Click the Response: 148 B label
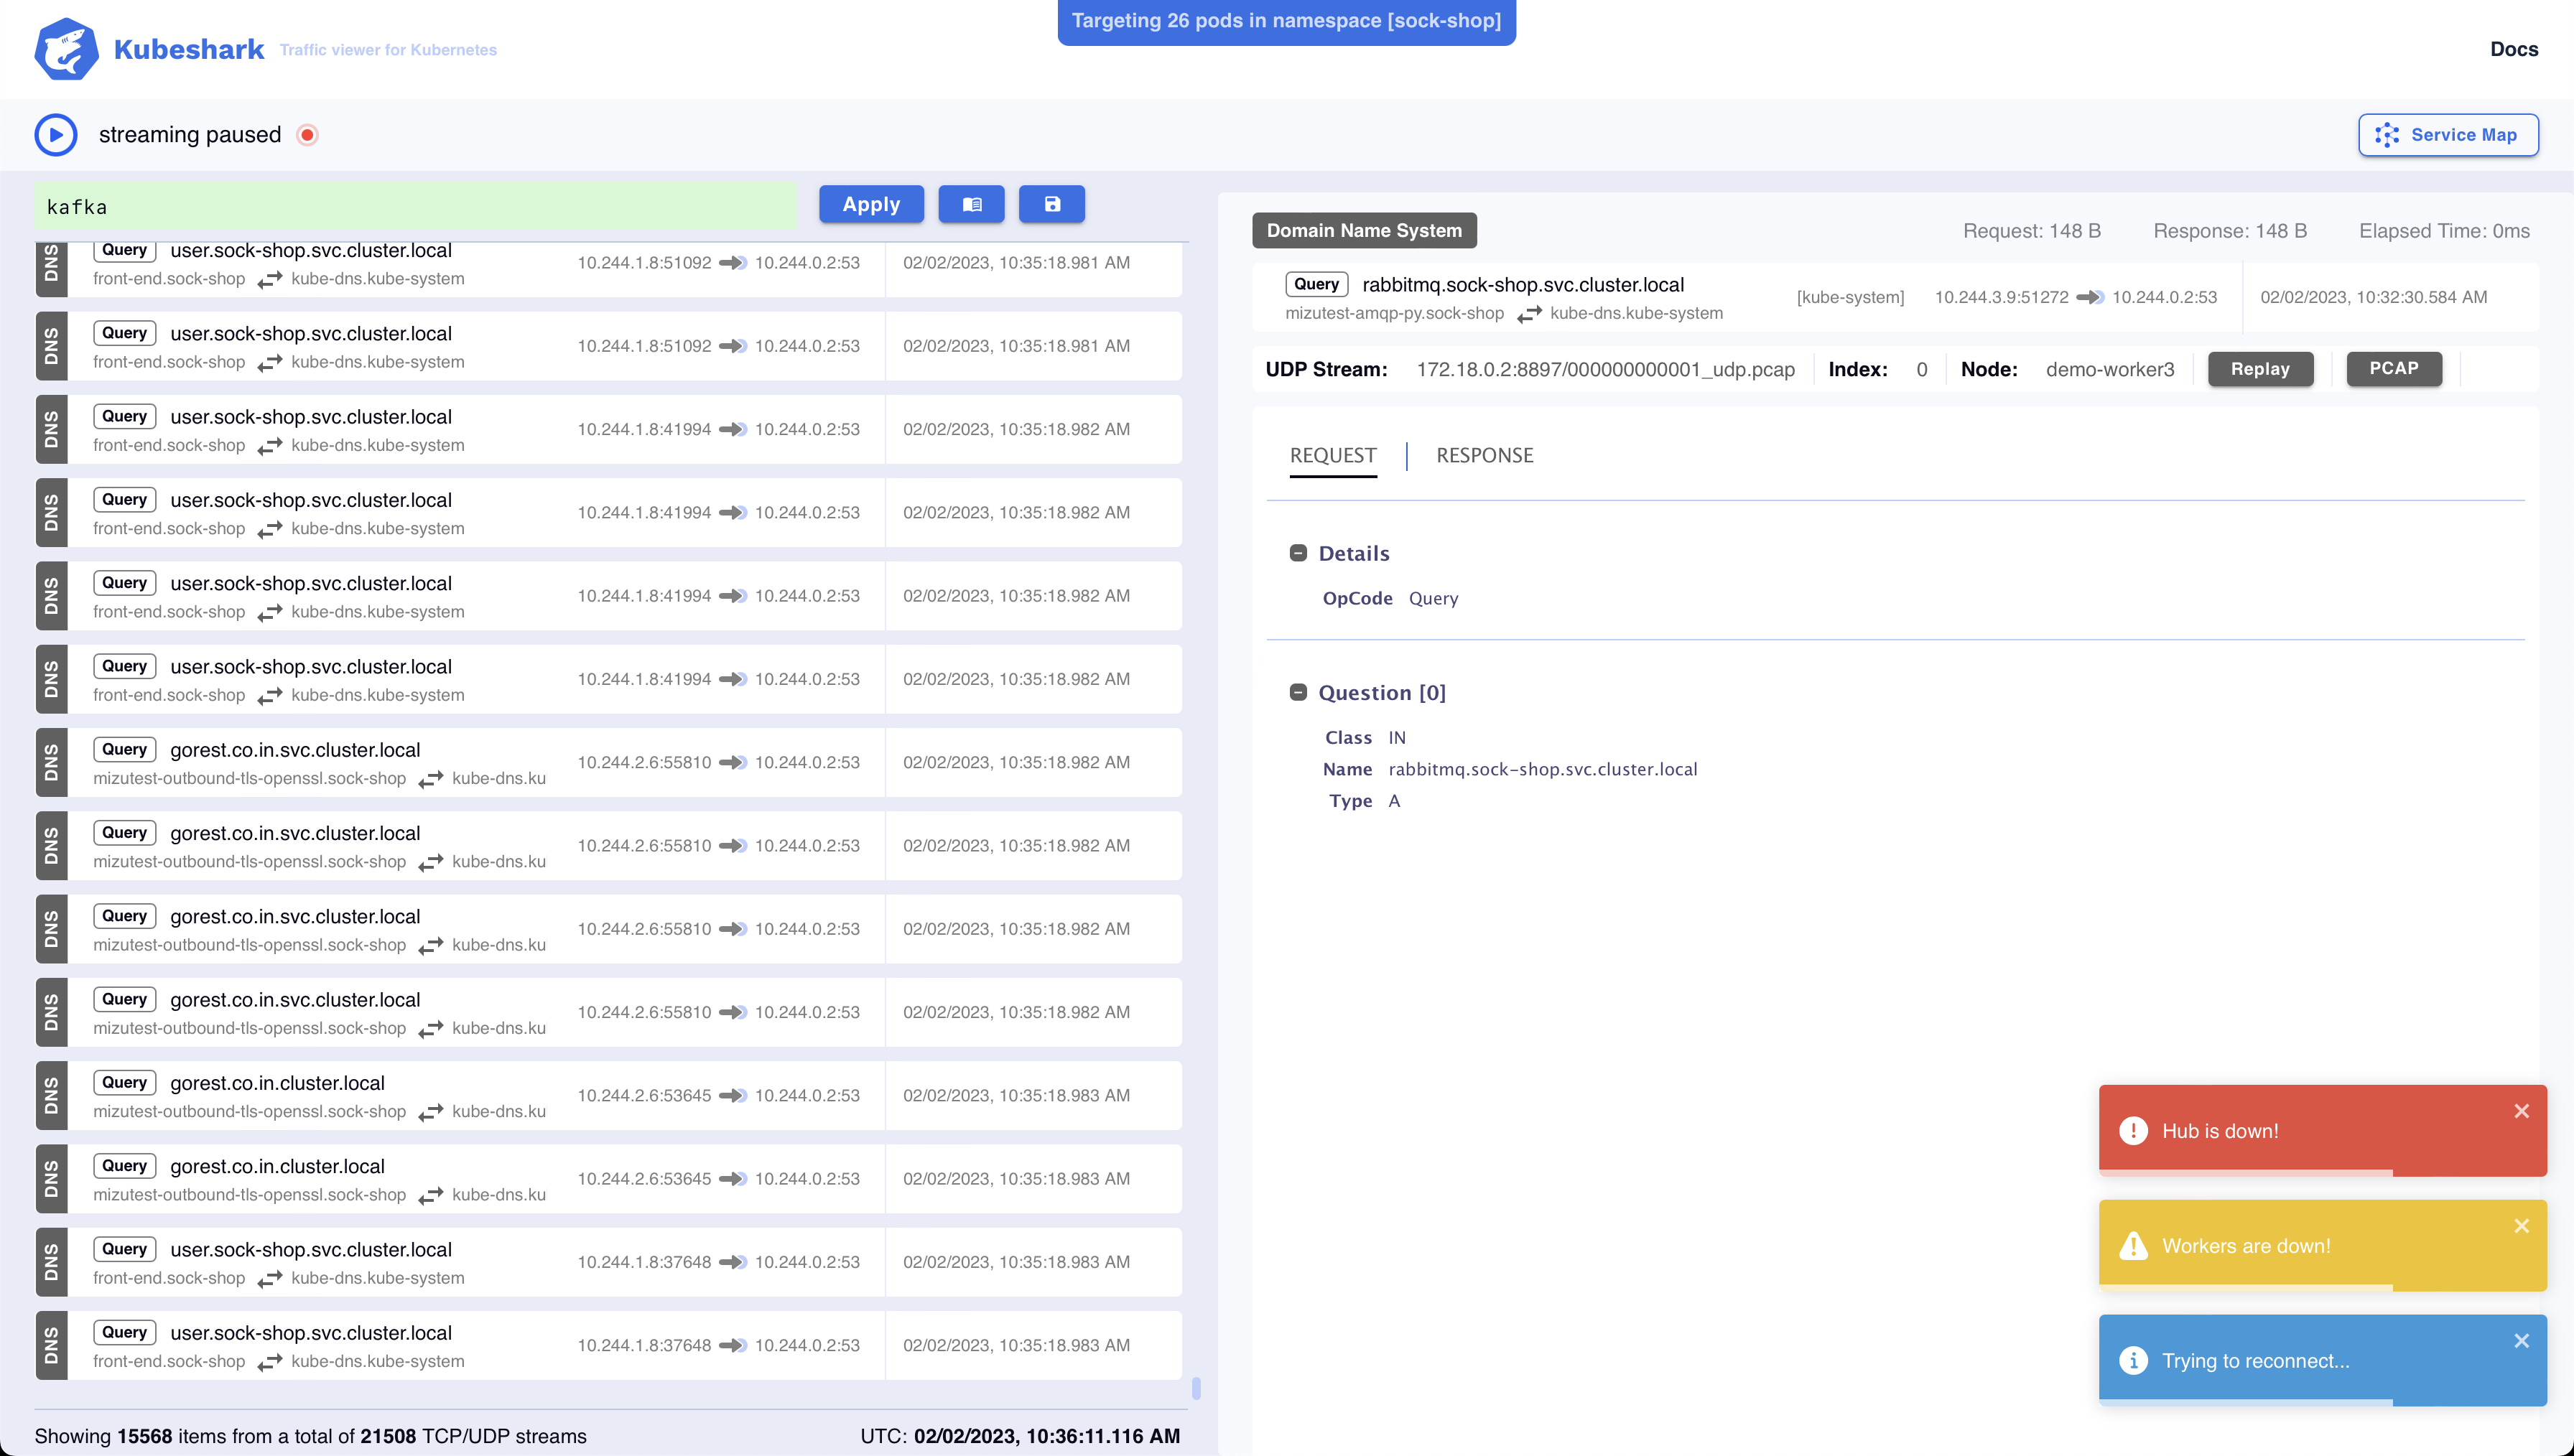2574x1456 pixels. pyautogui.click(x=2230, y=231)
